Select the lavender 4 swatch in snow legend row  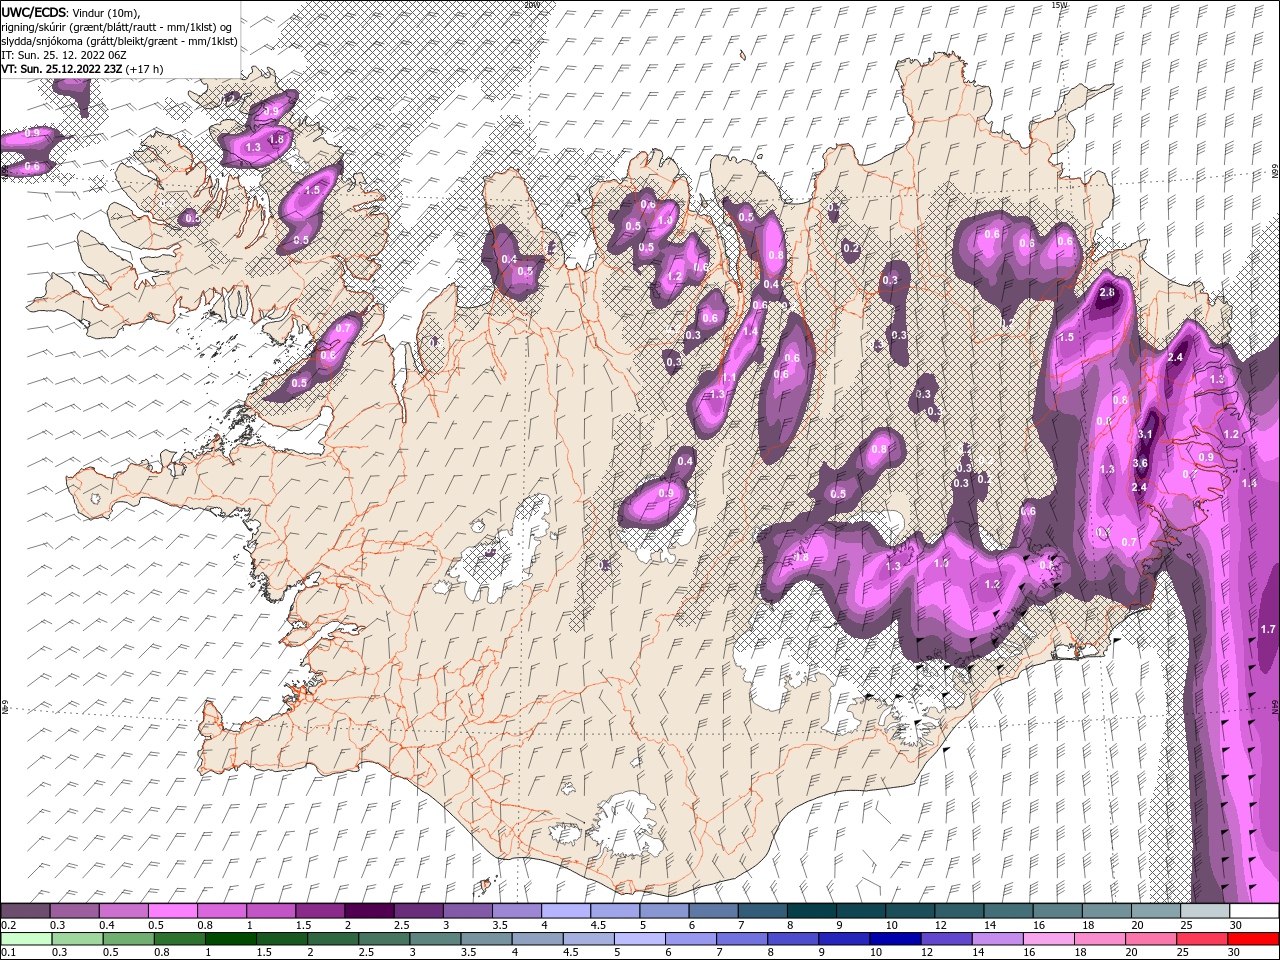[566, 910]
